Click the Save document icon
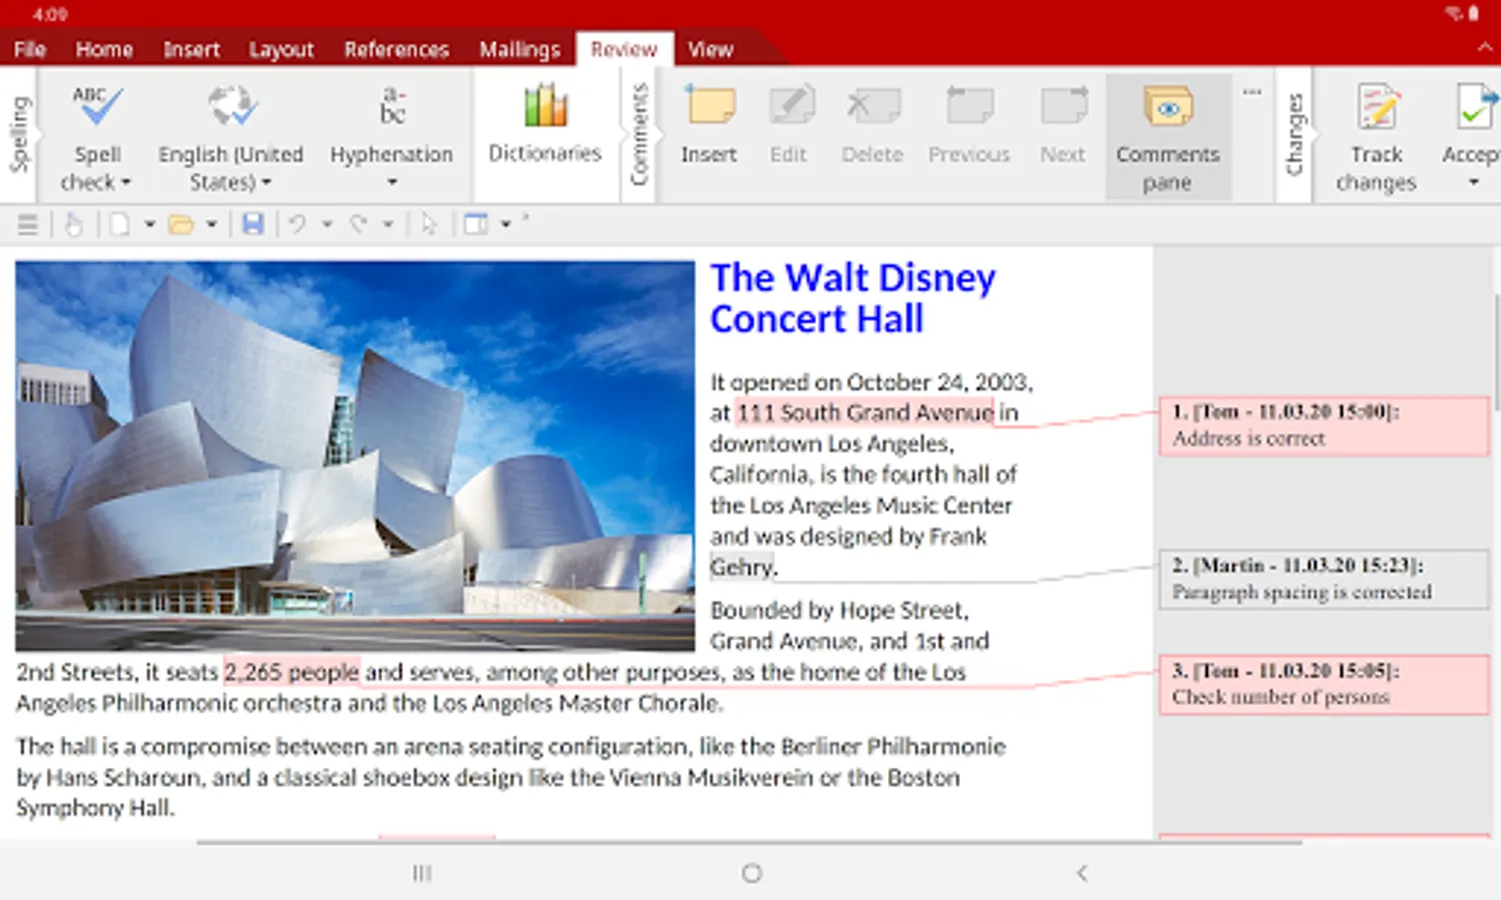Screen dimensions: 1501x900 [x=253, y=224]
